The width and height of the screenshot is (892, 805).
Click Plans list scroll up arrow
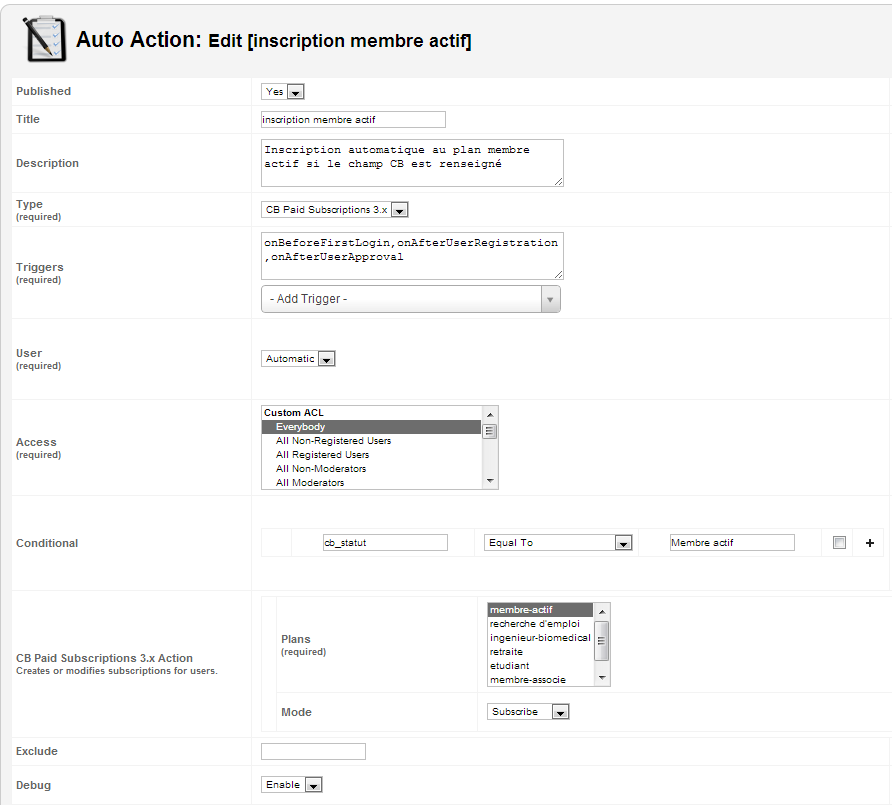(x=602, y=611)
